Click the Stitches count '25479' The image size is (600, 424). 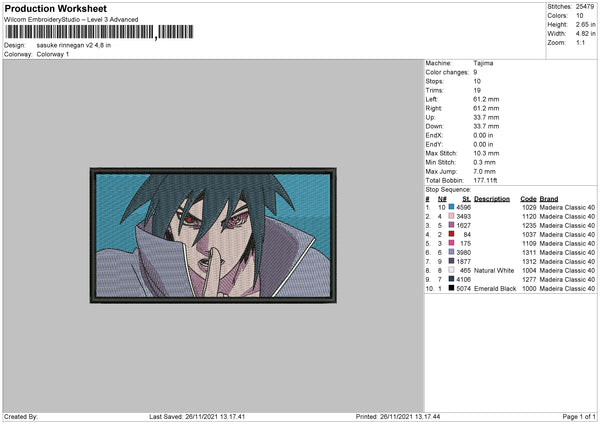(585, 7)
